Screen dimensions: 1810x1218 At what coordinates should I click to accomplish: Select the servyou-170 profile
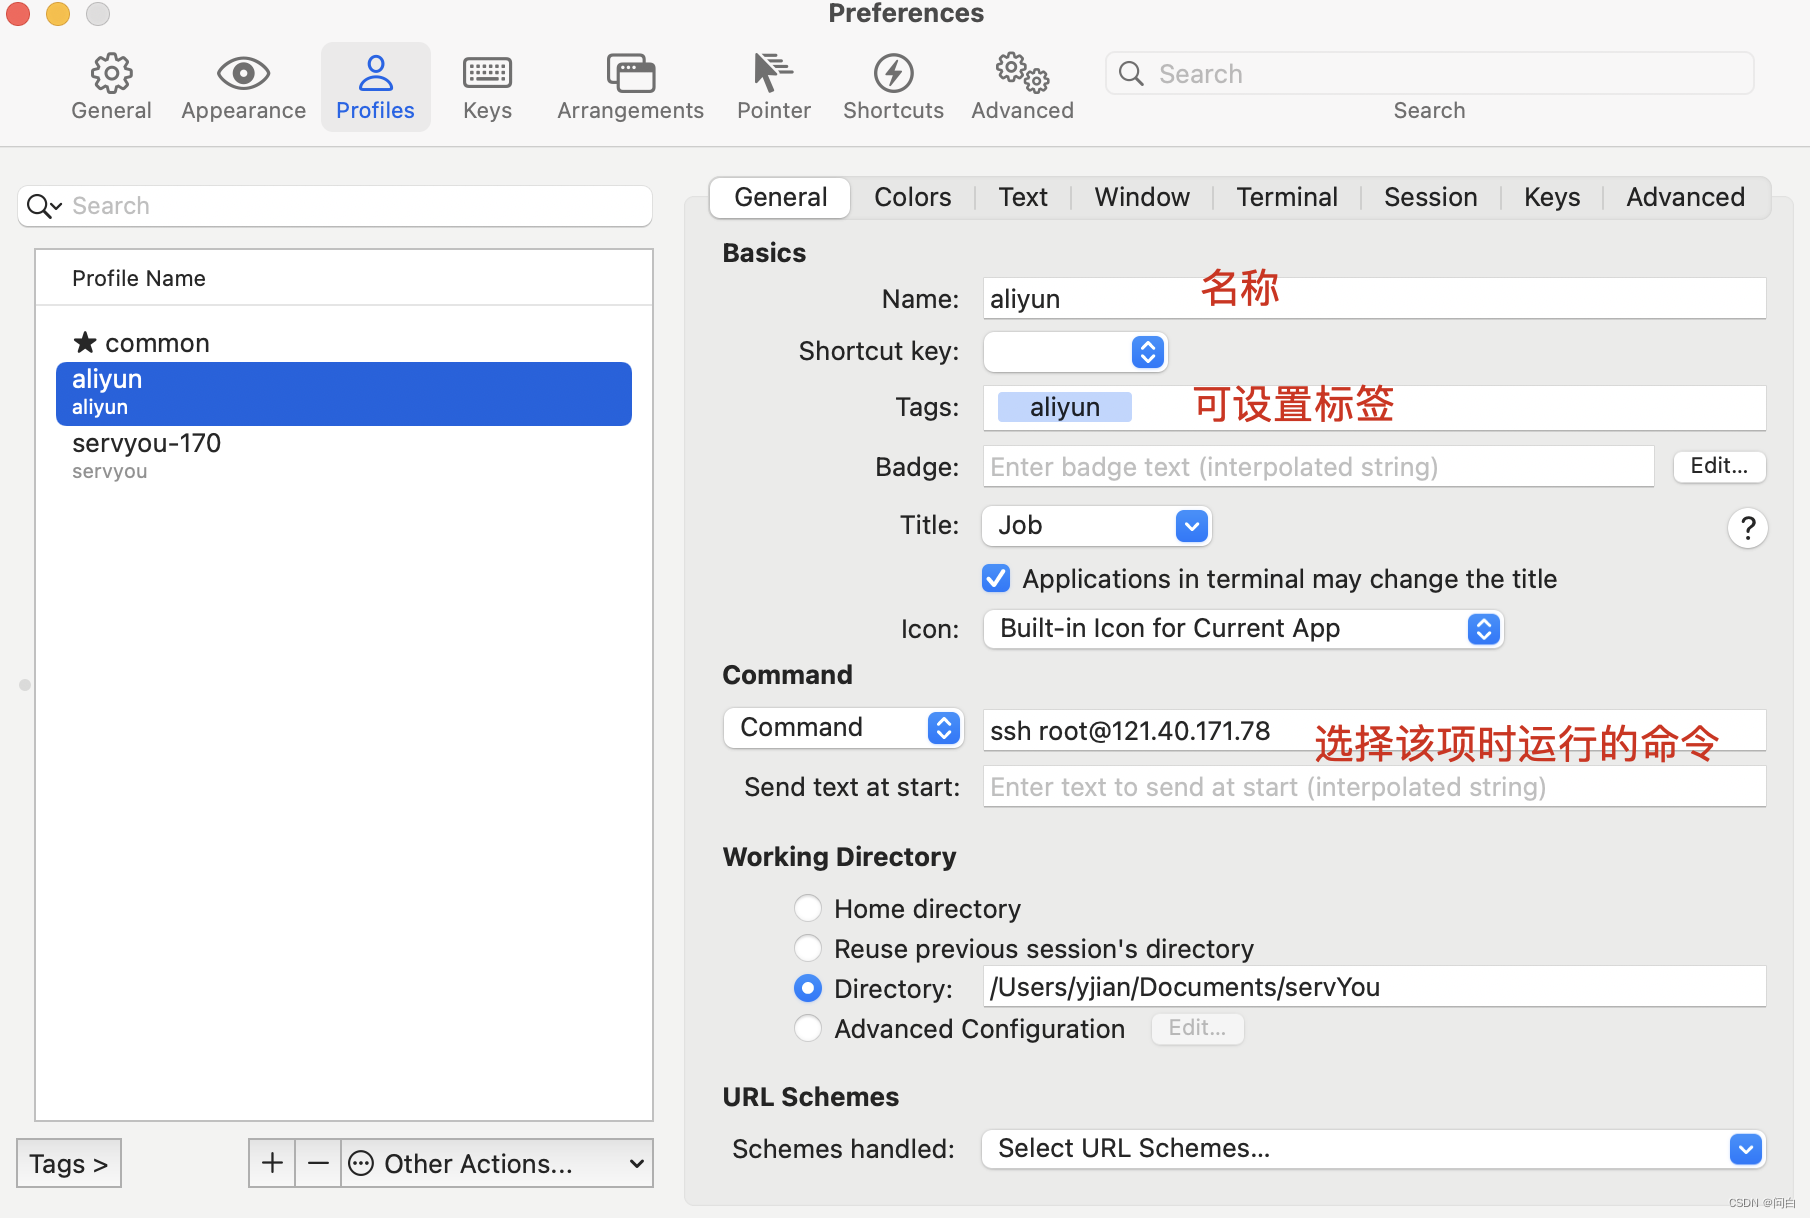click(146, 443)
